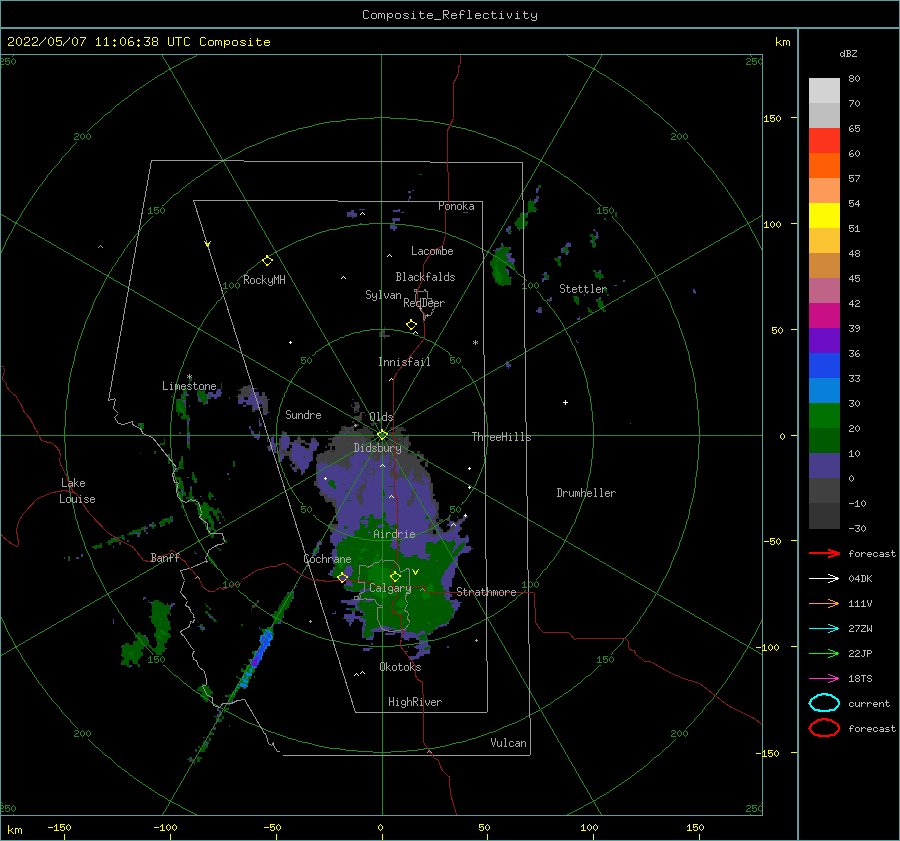Click the 39 dBZ violet legend swatch
Screen dimensions: 900x841
tap(824, 340)
